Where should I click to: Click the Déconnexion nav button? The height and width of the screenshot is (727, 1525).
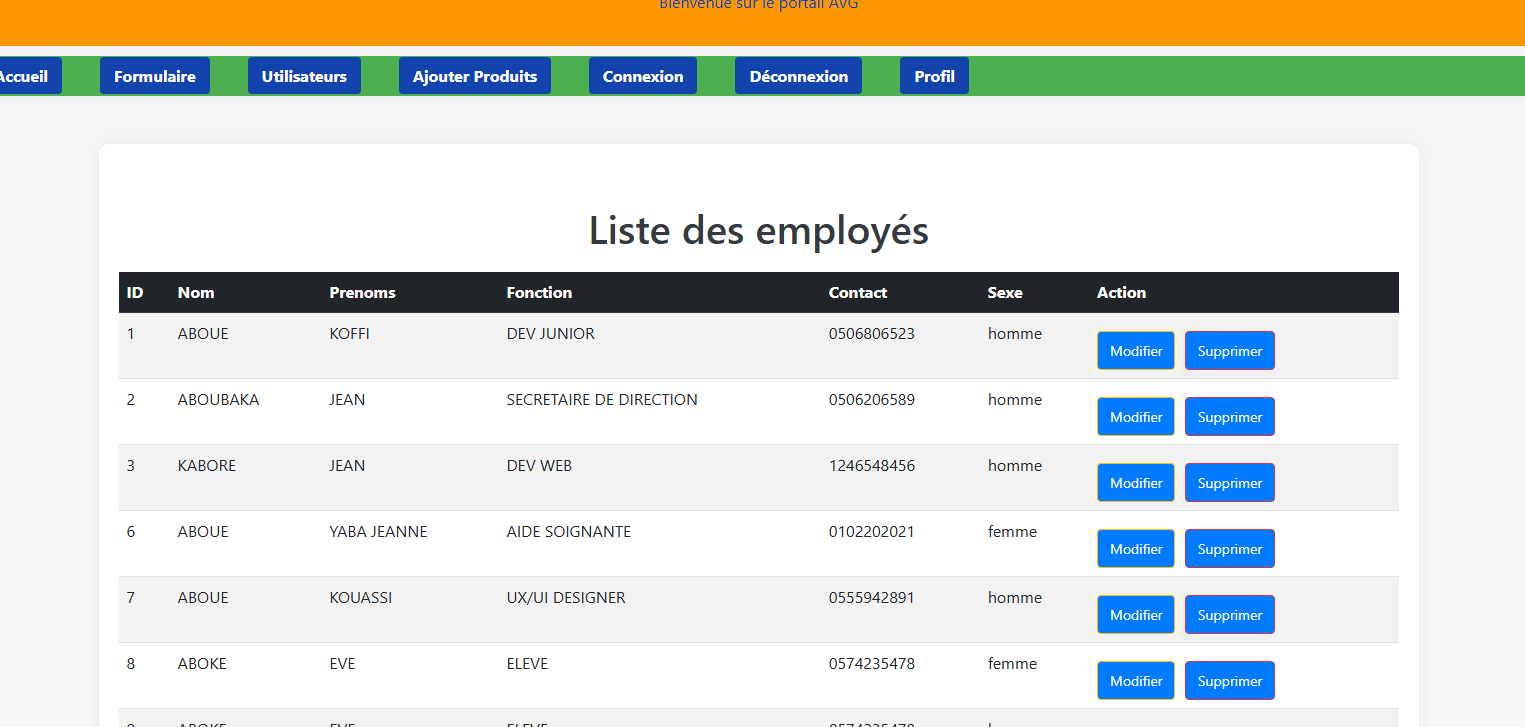coord(798,76)
